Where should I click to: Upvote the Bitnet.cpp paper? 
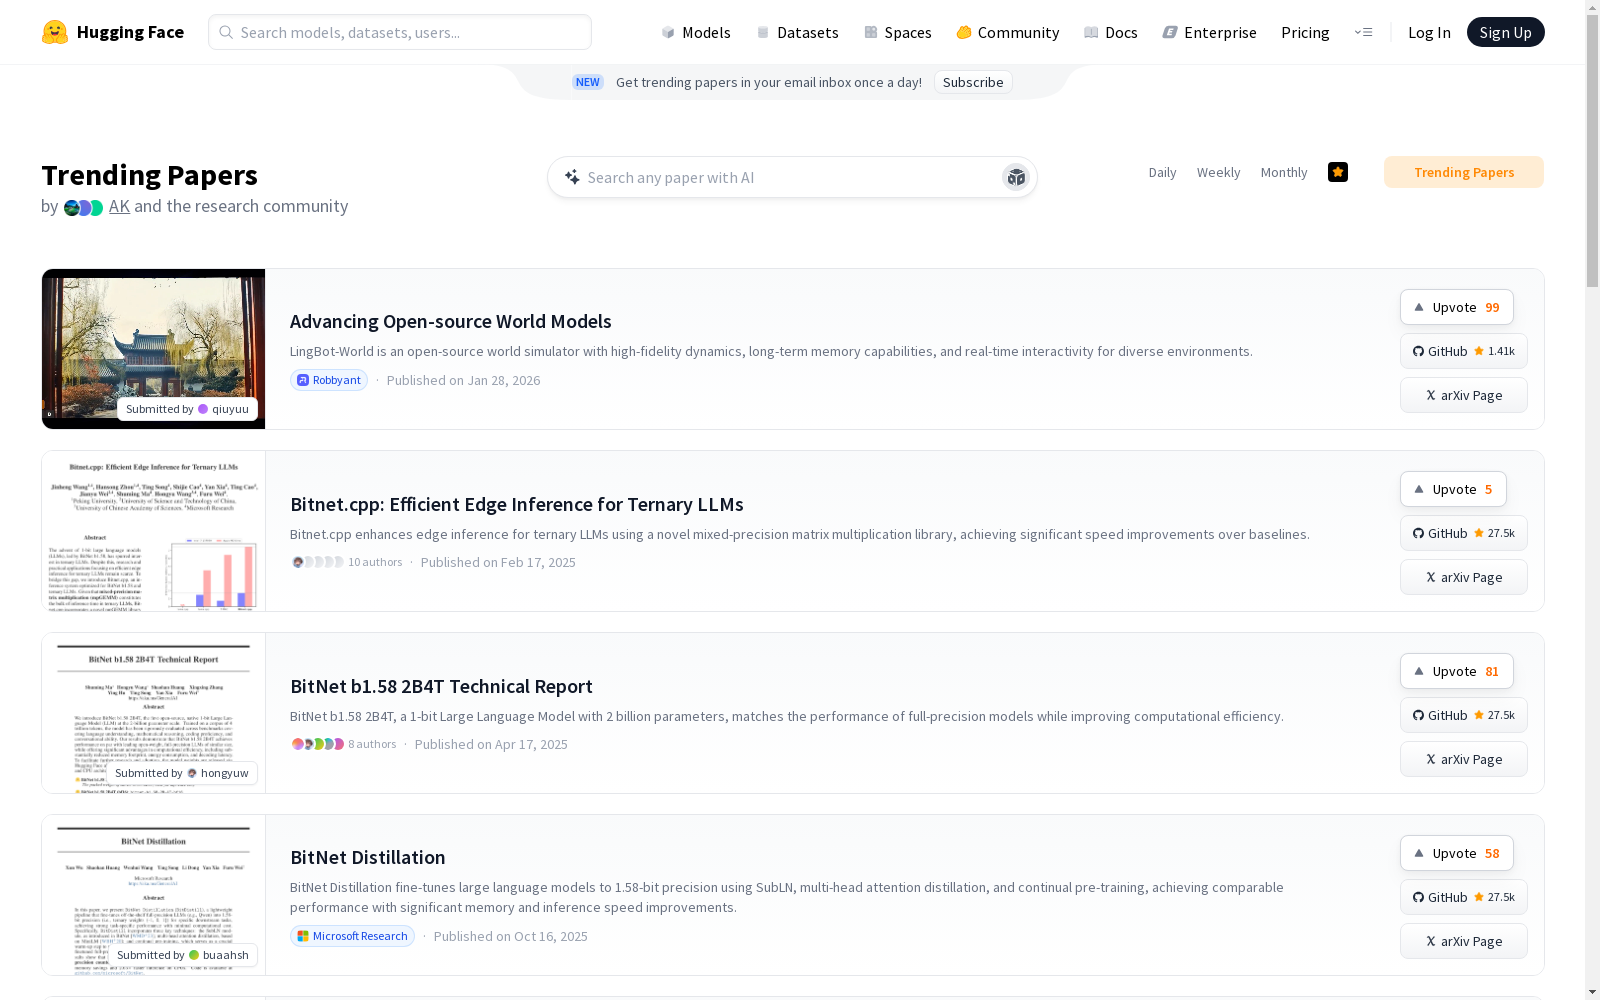[1453, 489]
